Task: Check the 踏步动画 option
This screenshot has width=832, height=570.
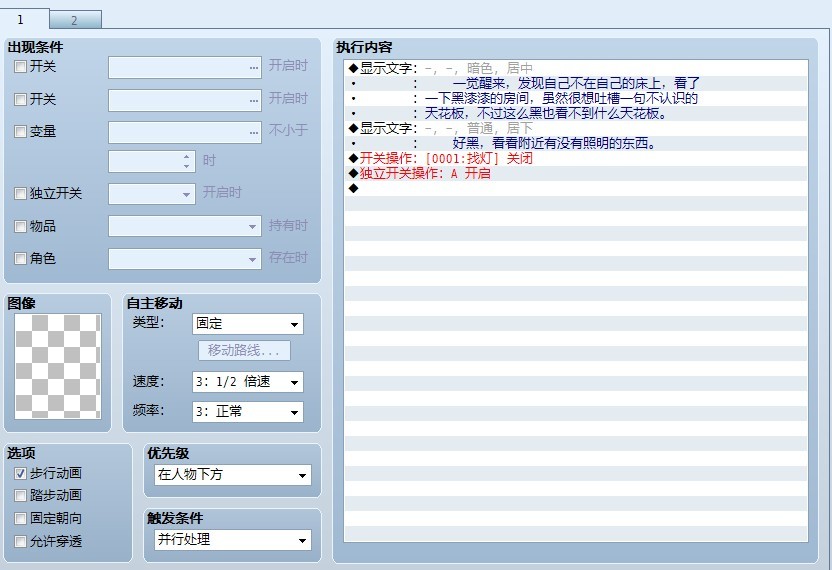Action: (20, 495)
